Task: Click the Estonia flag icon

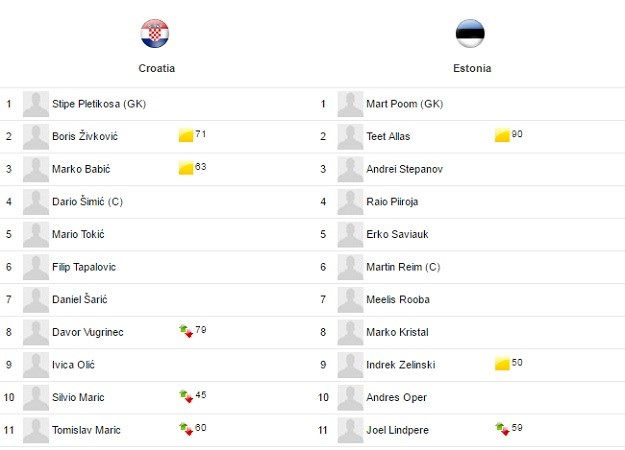Action: coord(470,33)
